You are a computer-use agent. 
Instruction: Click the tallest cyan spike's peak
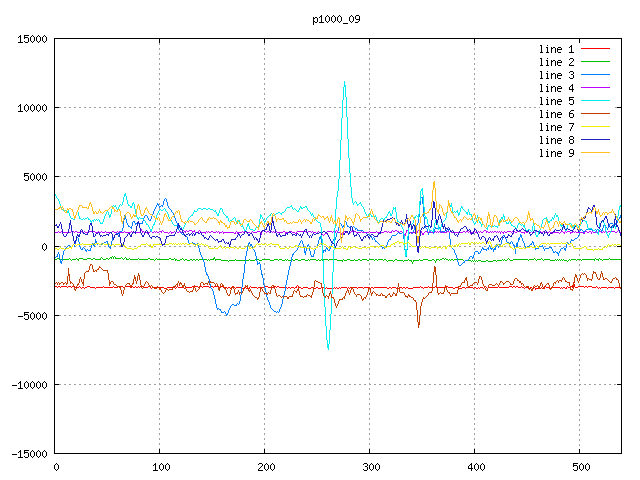click(x=344, y=82)
